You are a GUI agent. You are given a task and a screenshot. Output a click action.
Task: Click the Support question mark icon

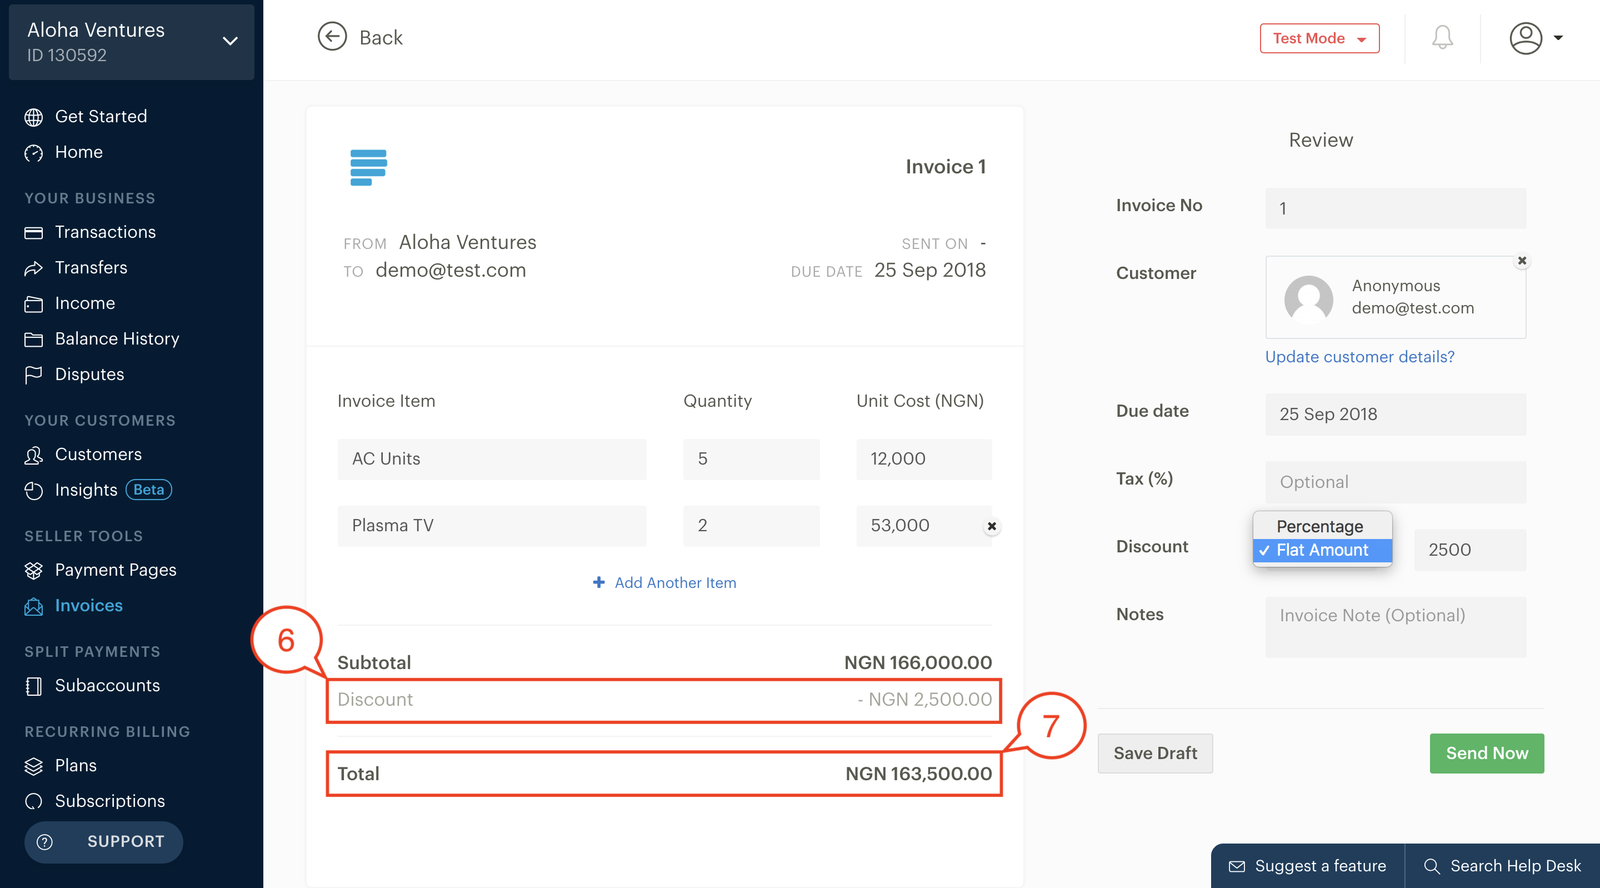45,842
